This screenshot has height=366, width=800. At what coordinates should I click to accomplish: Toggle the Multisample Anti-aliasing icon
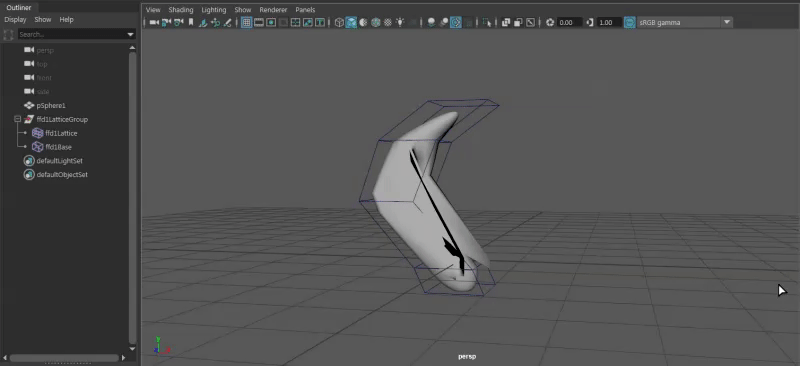[x=456, y=22]
